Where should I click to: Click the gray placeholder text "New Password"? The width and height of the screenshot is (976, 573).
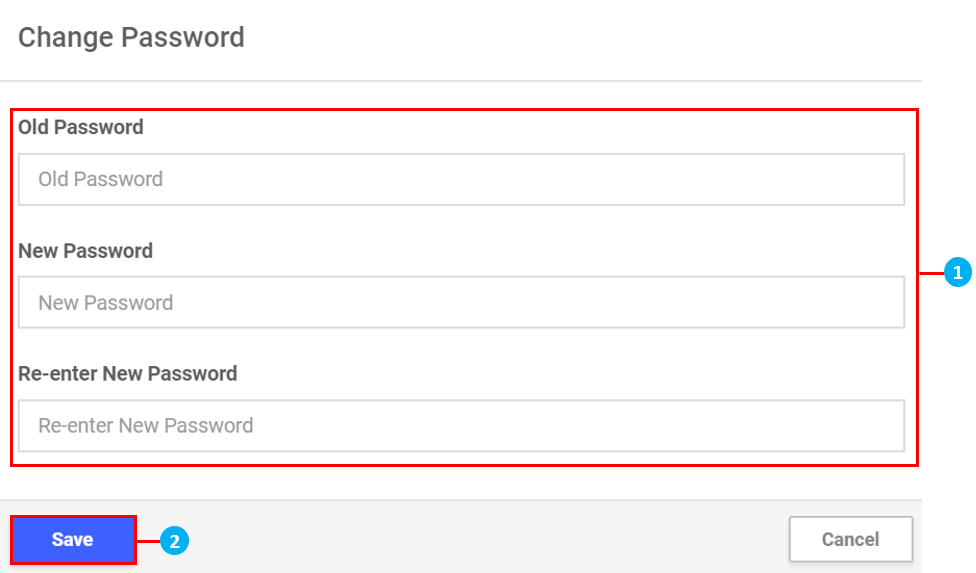105,303
